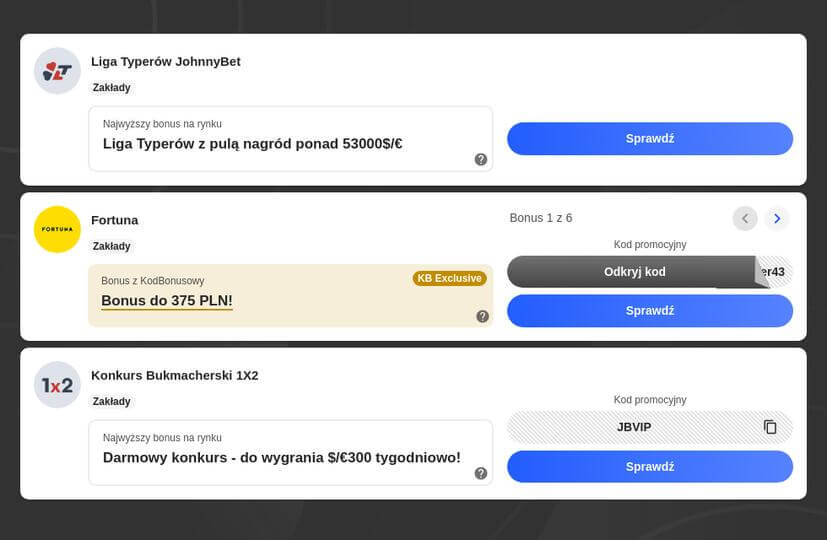Click the Konkurs Bukmacherski 1X2 title
827x540 pixels.
click(175, 375)
